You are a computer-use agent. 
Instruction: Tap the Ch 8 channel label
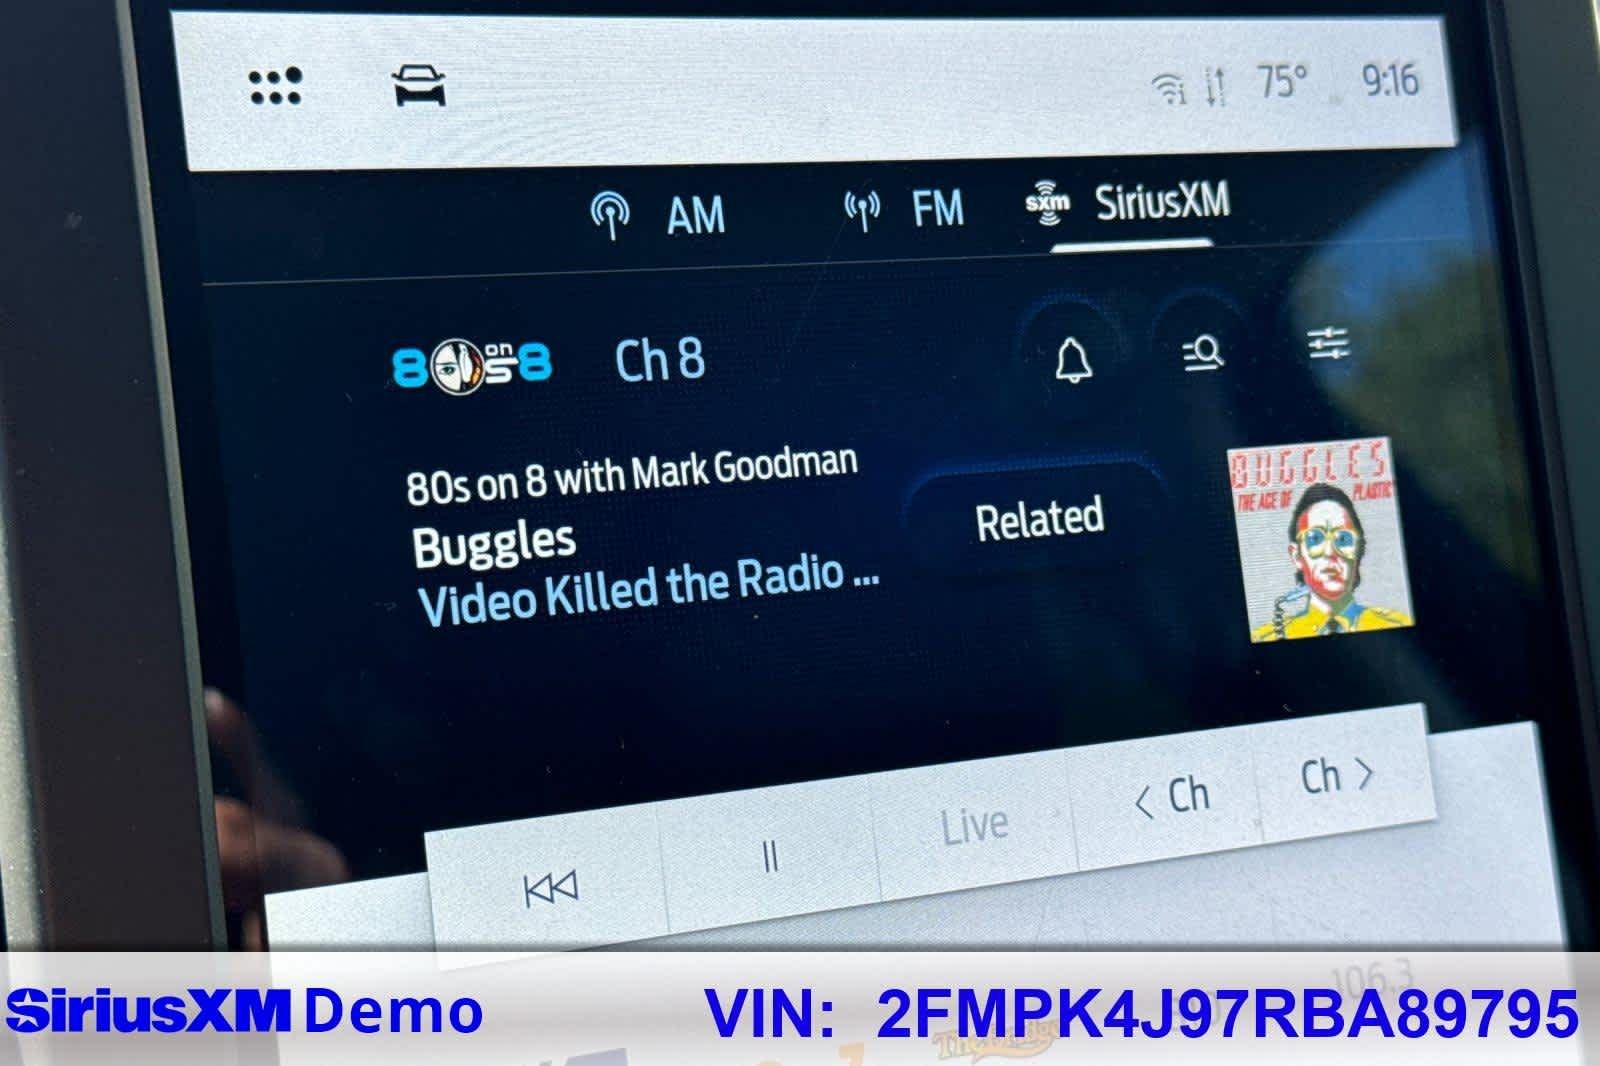tap(660, 360)
